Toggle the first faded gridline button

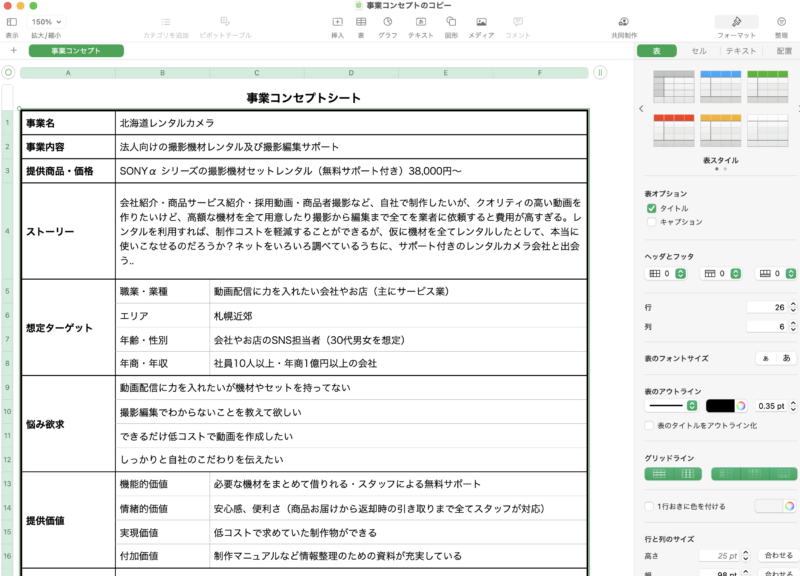click(x=726, y=474)
